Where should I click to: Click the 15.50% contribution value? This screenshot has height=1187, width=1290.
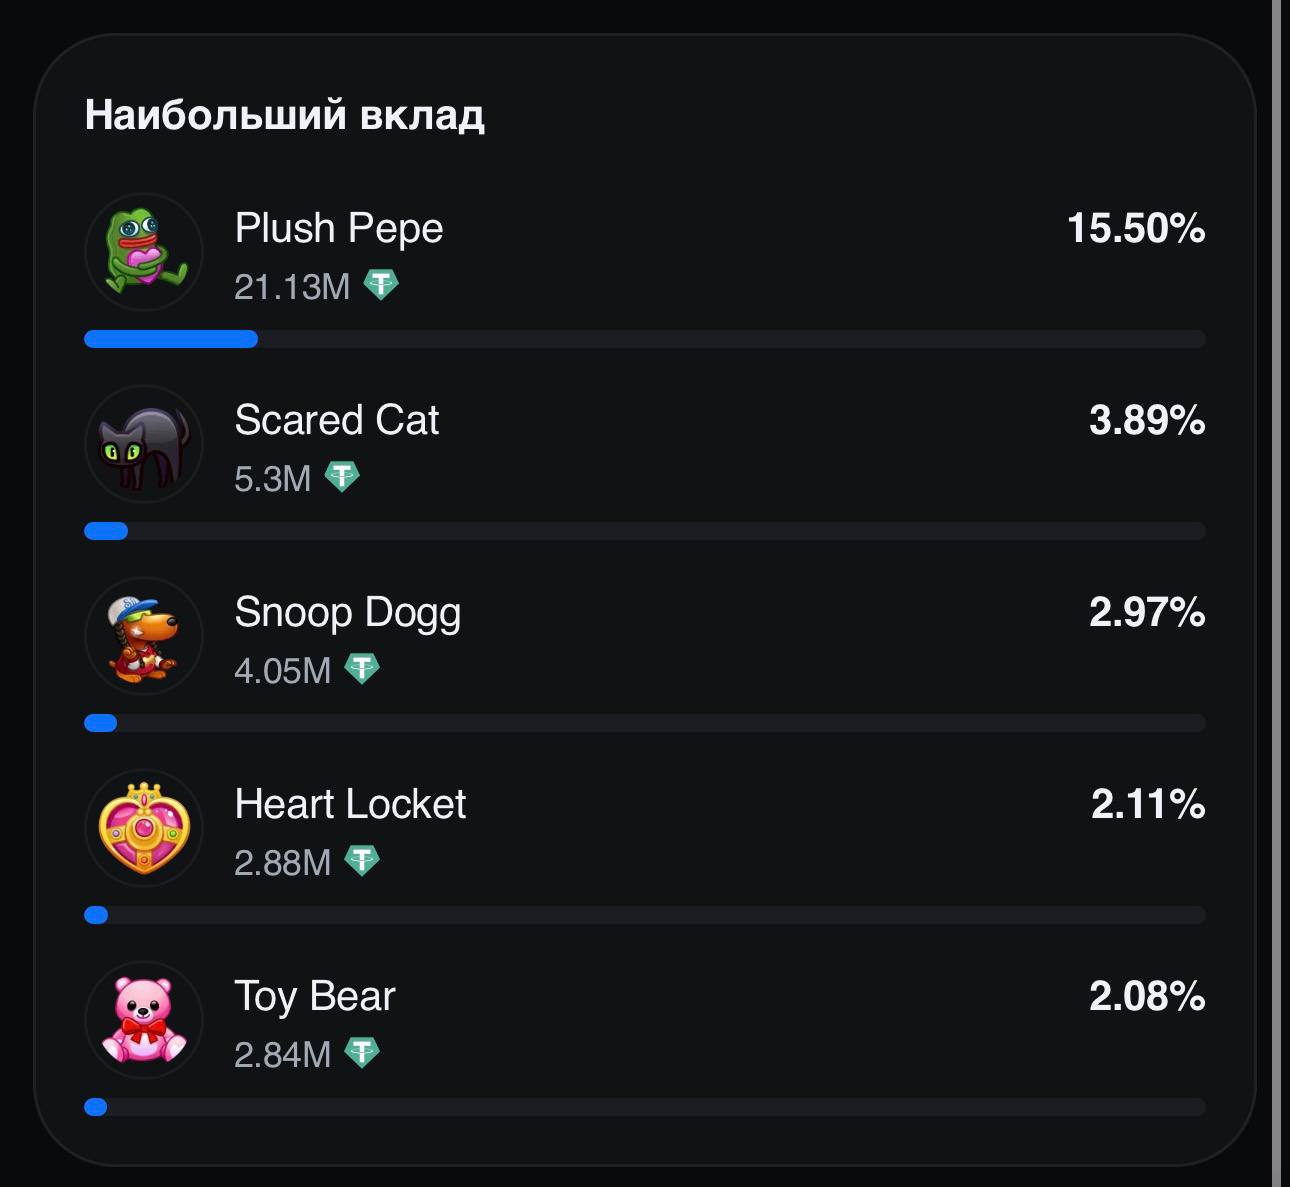(1136, 228)
